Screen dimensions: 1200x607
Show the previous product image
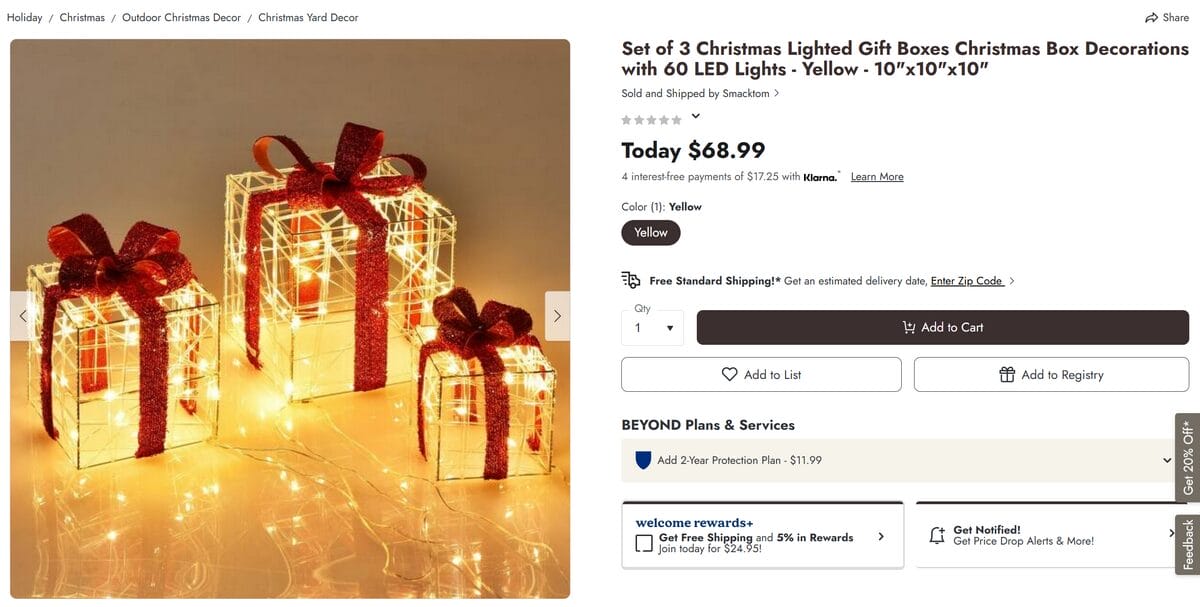point(23,316)
